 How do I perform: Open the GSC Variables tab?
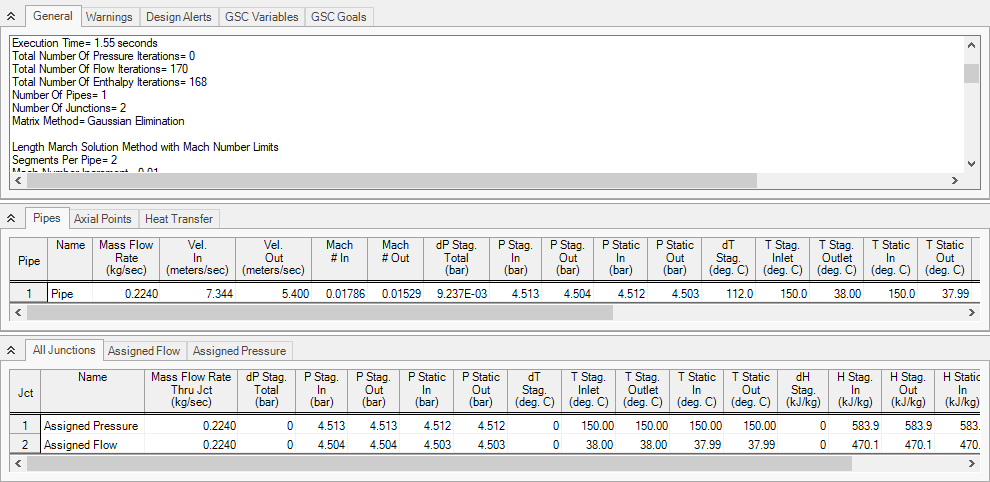(261, 17)
